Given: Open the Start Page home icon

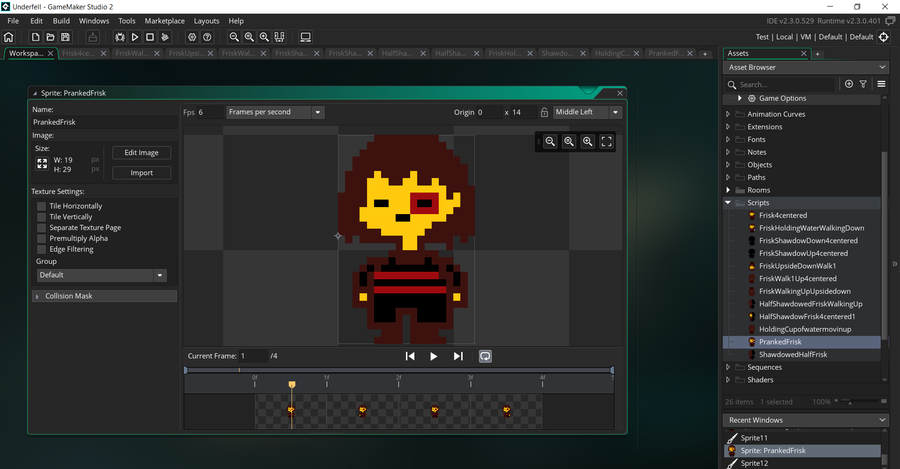Looking at the screenshot, I should (9, 37).
